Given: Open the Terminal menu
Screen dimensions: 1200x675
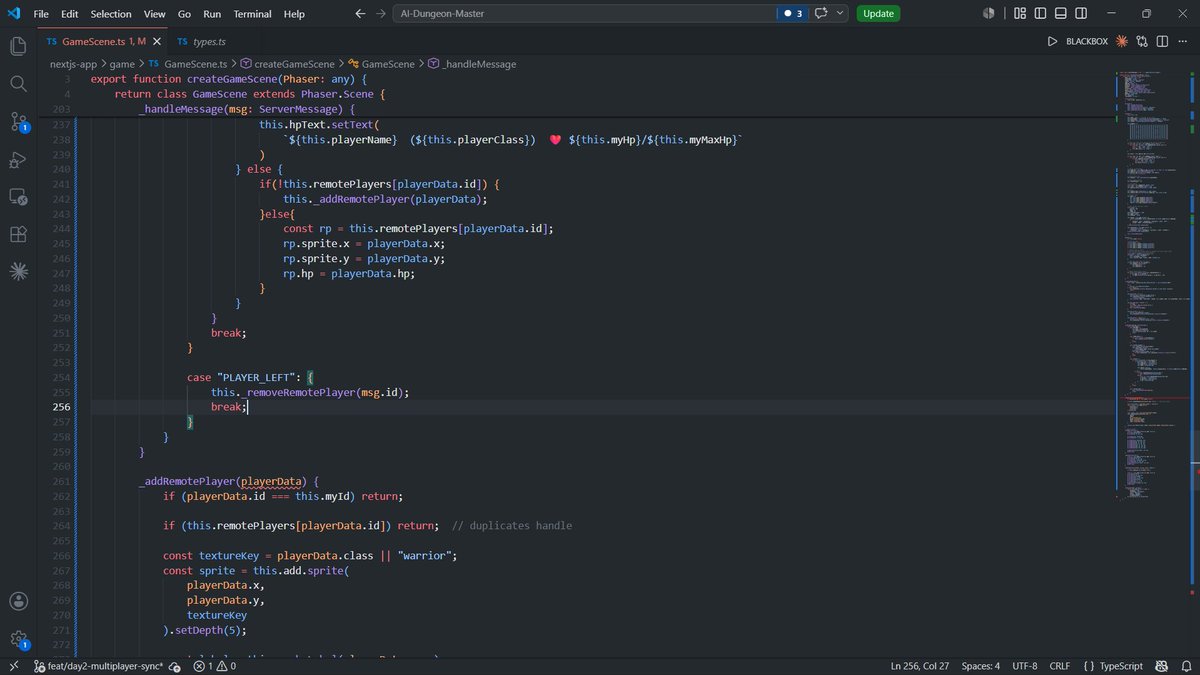Looking at the screenshot, I should 252,14.
